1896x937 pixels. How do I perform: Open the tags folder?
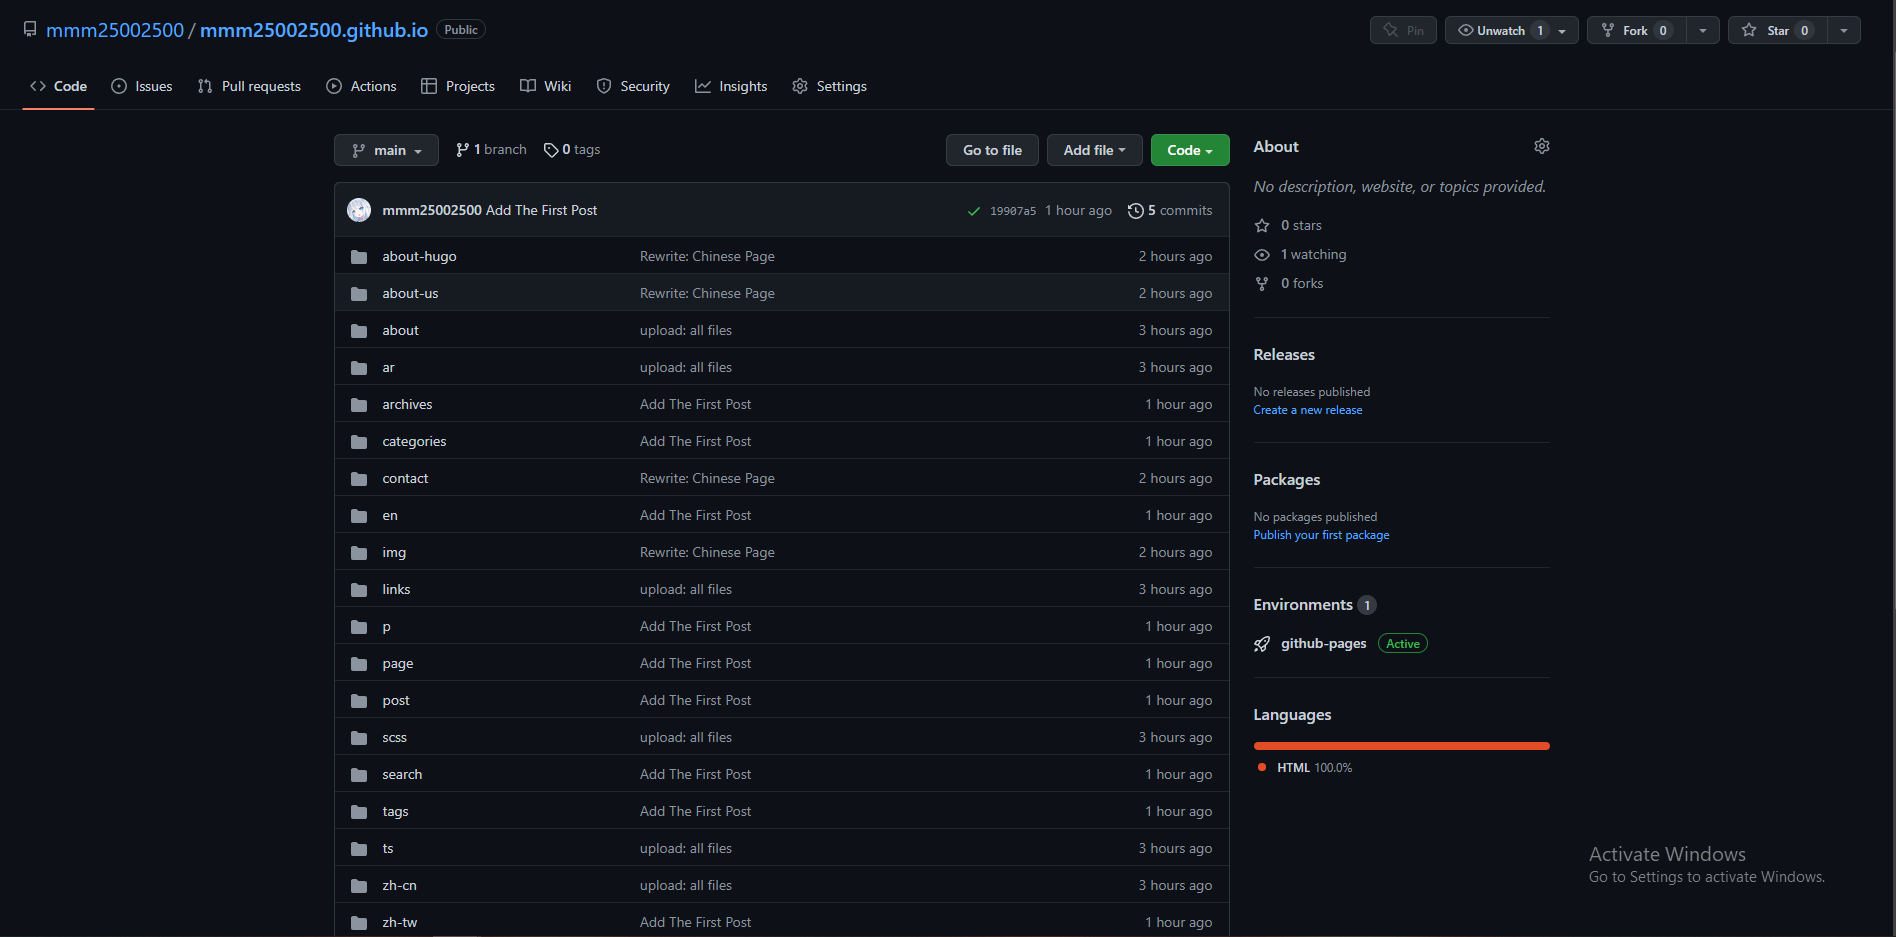point(395,811)
